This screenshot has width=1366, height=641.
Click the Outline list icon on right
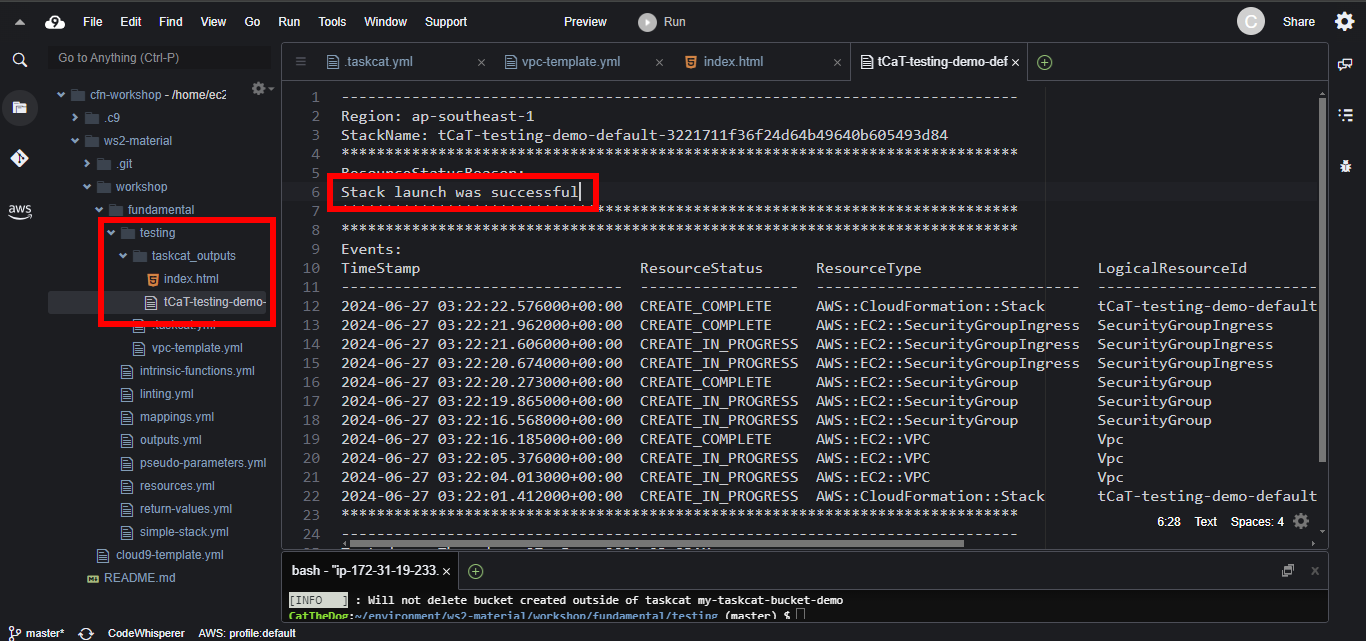click(1345, 115)
